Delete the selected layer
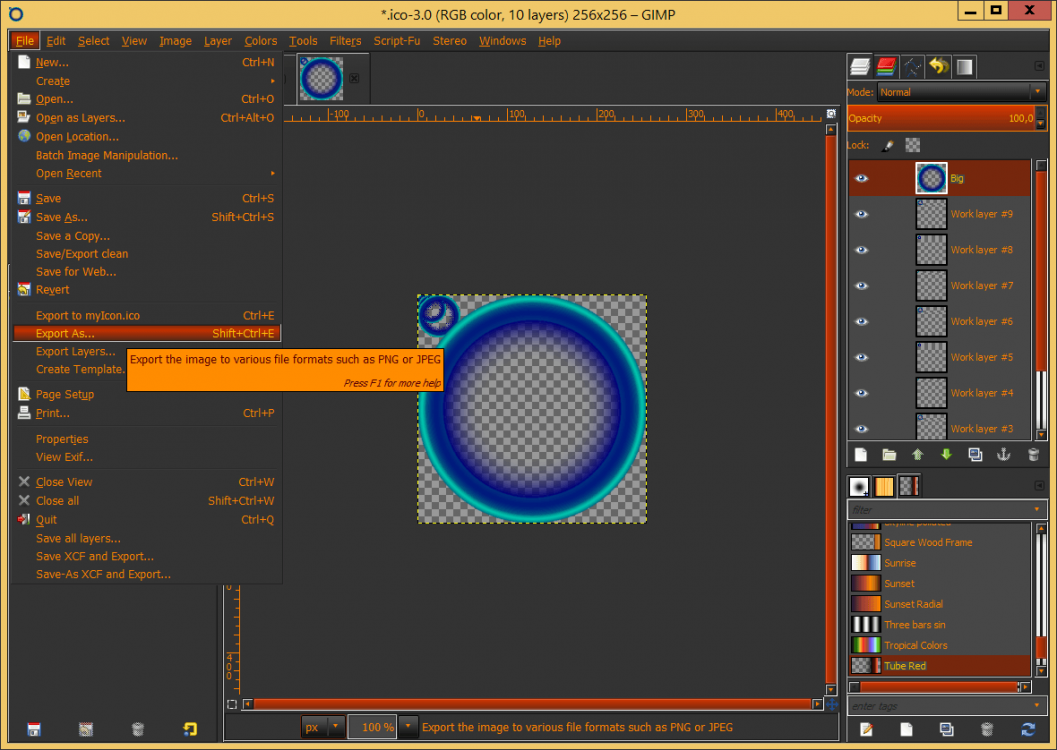This screenshot has height=750, width=1057. click(1033, 455)
